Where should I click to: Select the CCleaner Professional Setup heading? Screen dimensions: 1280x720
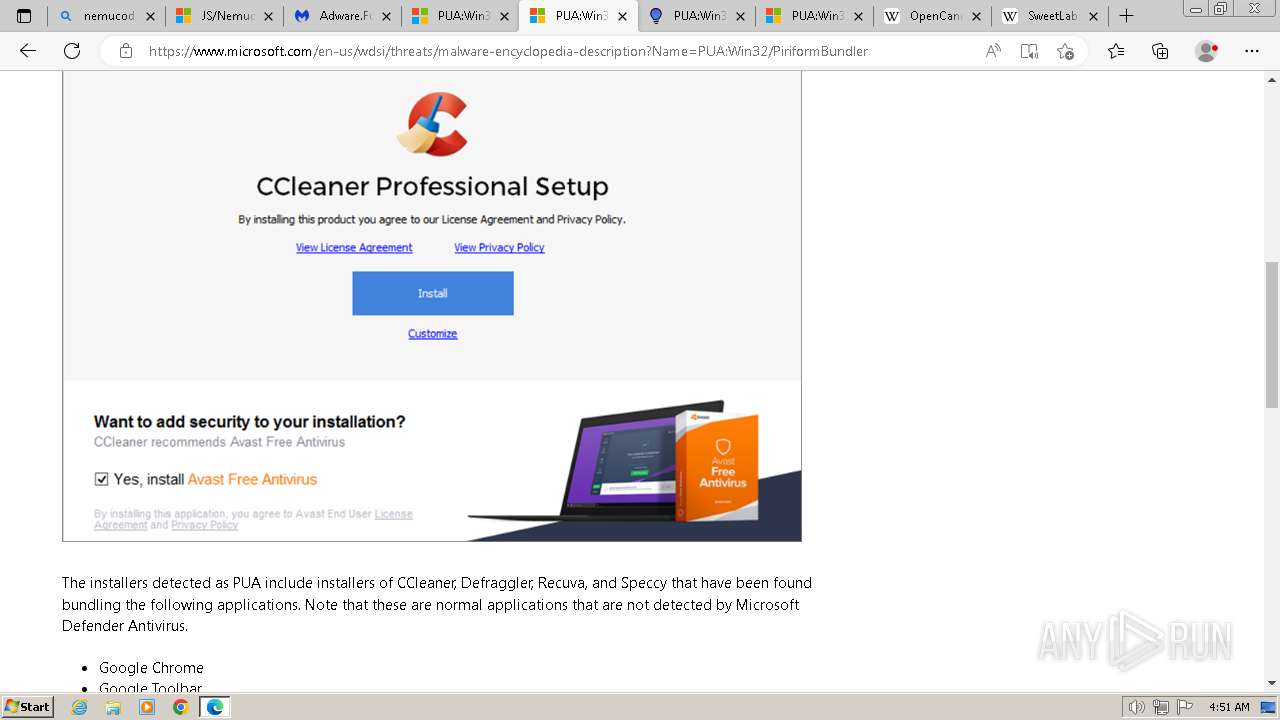point(432,187)
